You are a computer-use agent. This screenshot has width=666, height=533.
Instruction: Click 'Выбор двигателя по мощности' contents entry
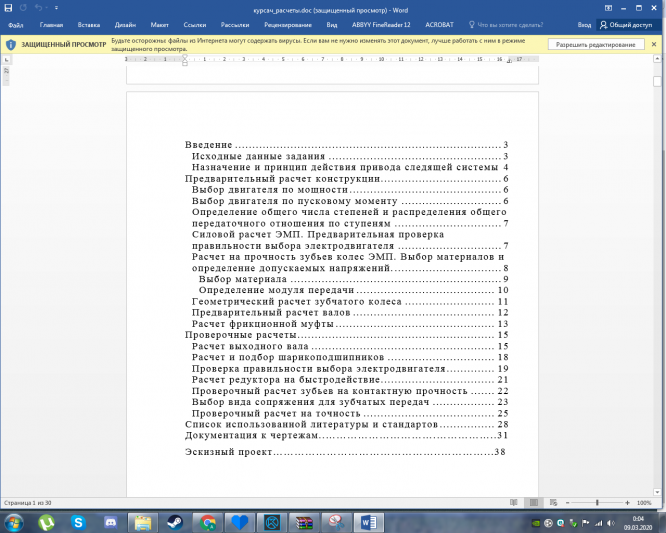270,190
